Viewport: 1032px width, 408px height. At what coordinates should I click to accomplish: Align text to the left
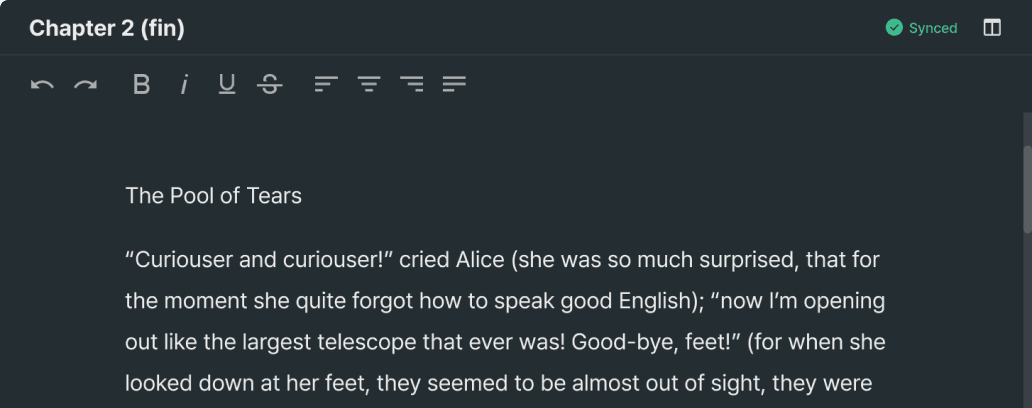tap(326, 85)
